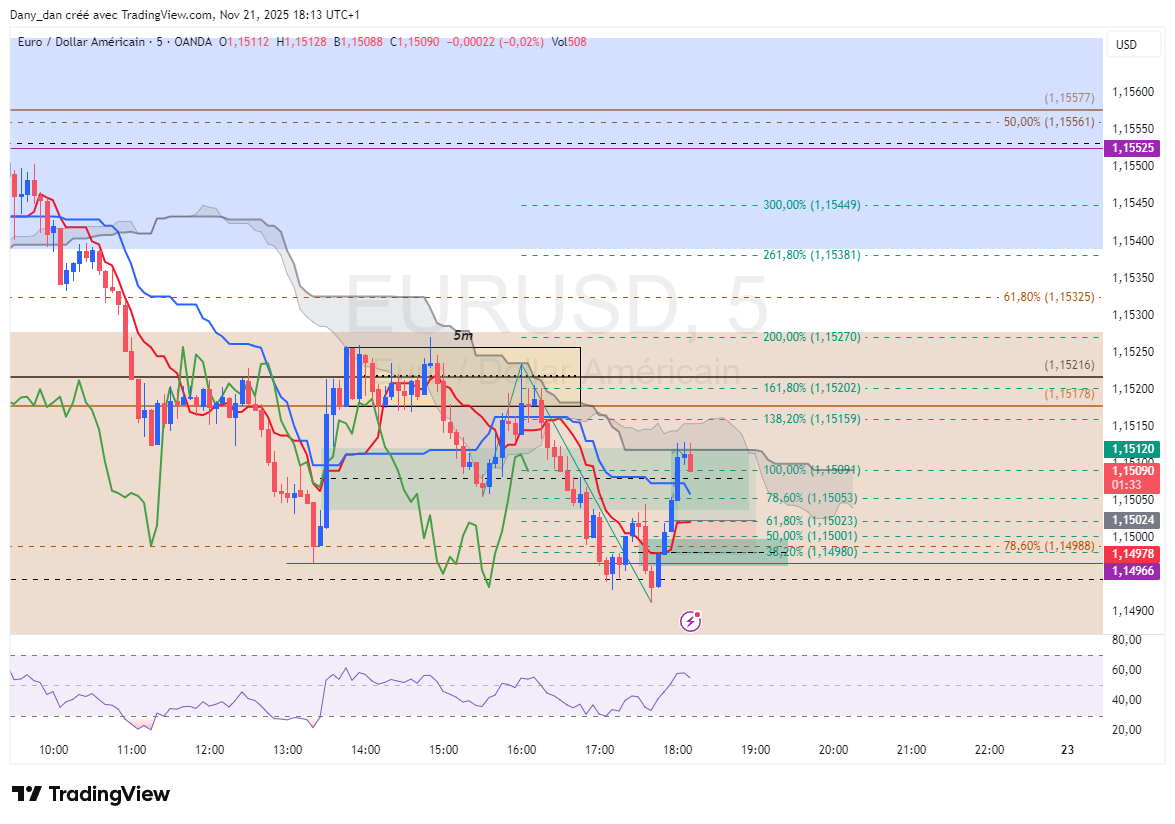
Task: Click the 1,15250 price scale label
Action: 1133,352
